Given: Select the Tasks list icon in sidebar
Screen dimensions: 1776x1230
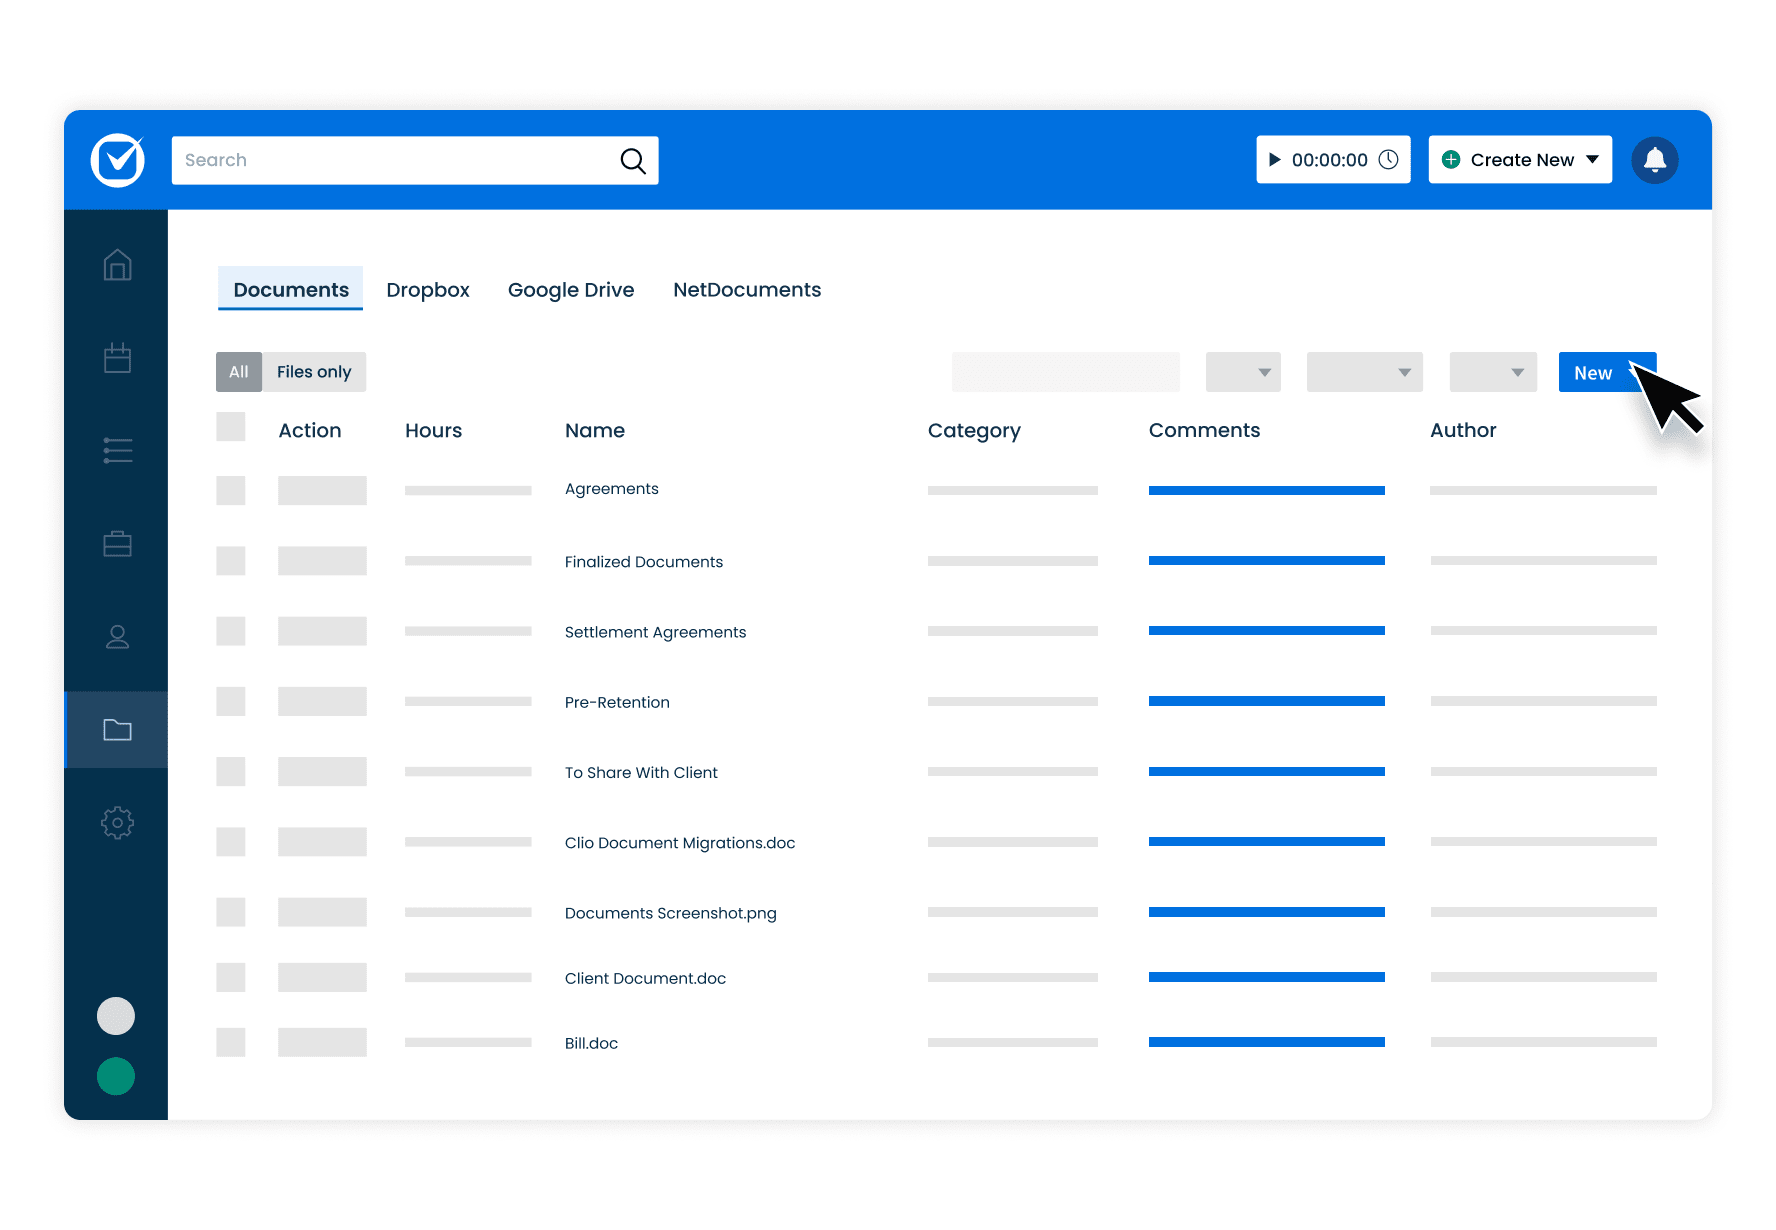Looking at the screenshot, I should click(116, 450).
